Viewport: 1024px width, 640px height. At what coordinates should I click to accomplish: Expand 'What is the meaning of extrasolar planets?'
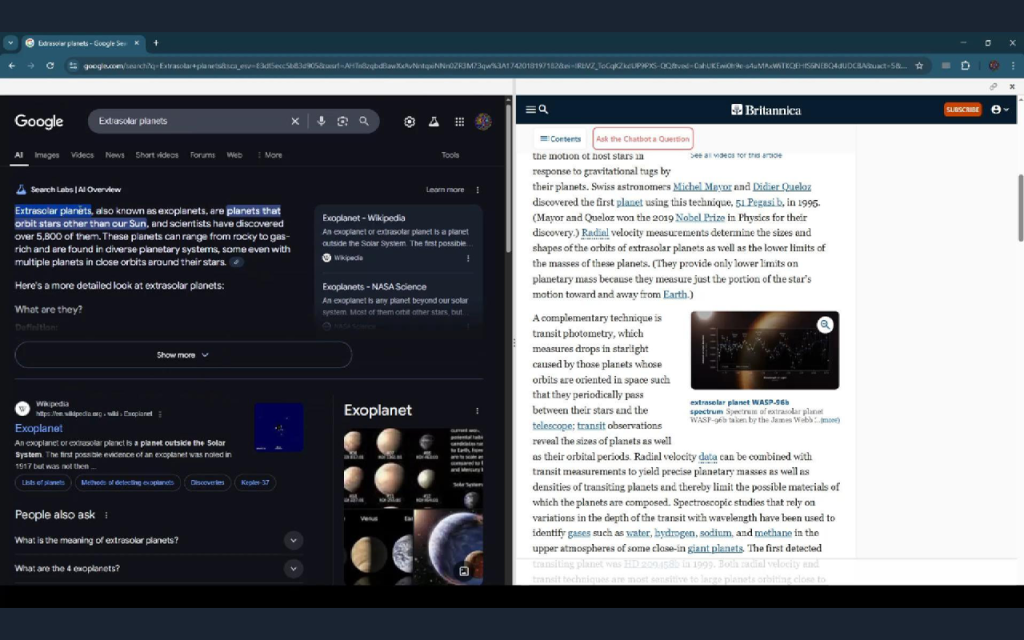[293, 539]
